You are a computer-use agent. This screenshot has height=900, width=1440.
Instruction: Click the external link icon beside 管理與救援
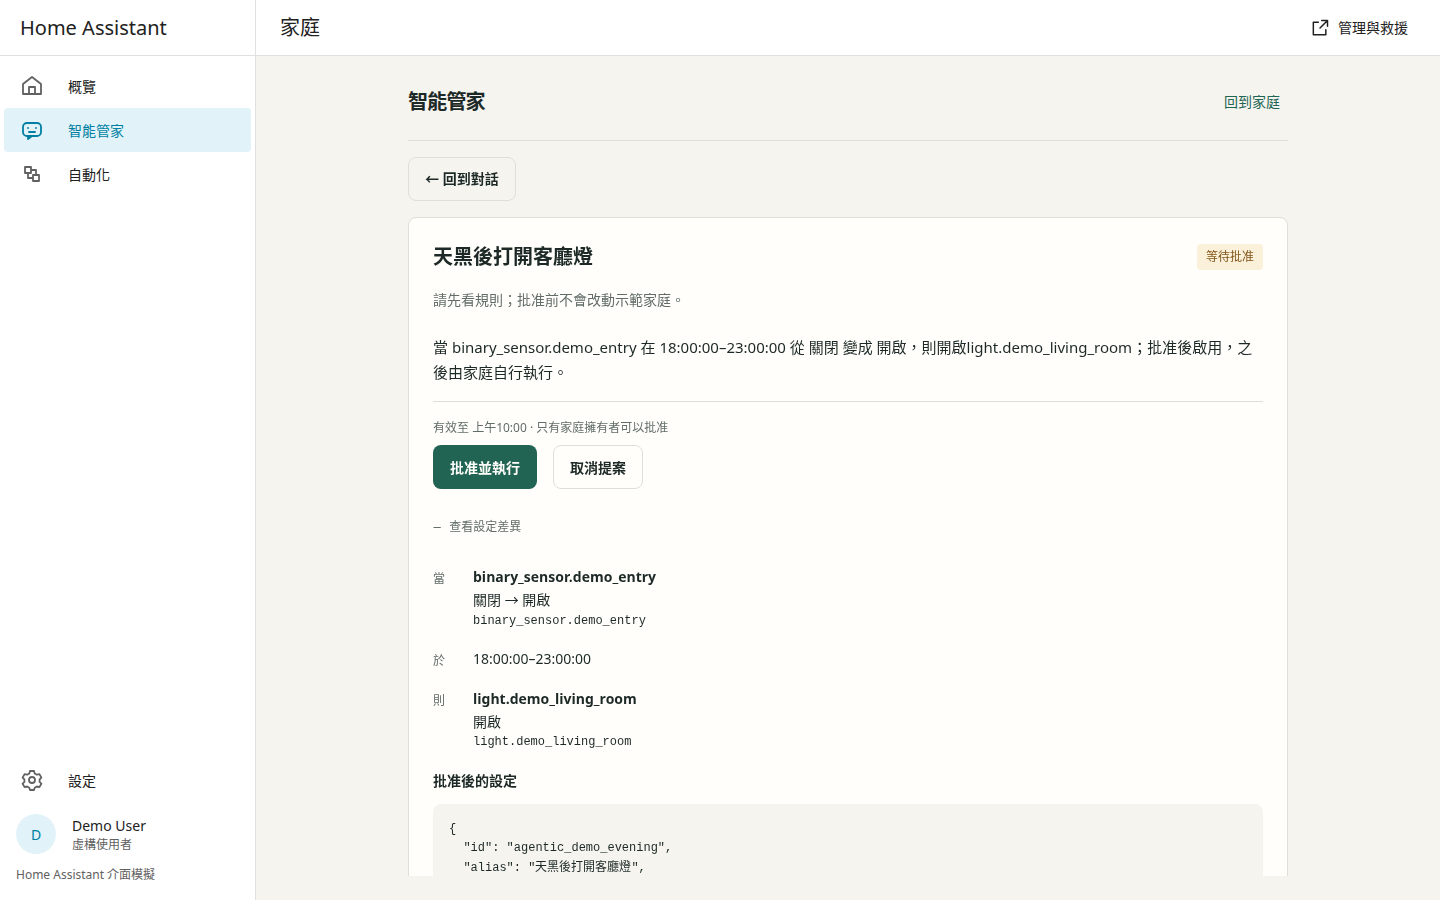(1320, 28)
